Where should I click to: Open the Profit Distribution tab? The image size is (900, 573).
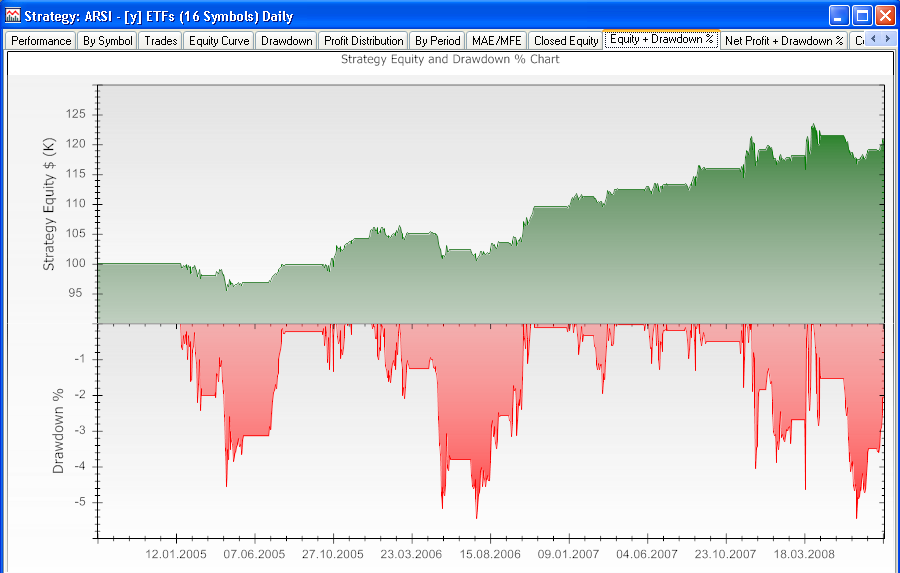coord(364,41)
